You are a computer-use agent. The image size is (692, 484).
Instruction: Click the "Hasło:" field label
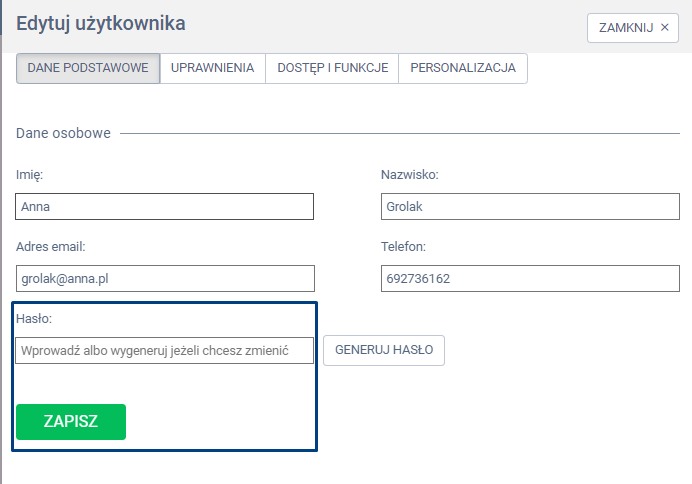tap(34, 318)
